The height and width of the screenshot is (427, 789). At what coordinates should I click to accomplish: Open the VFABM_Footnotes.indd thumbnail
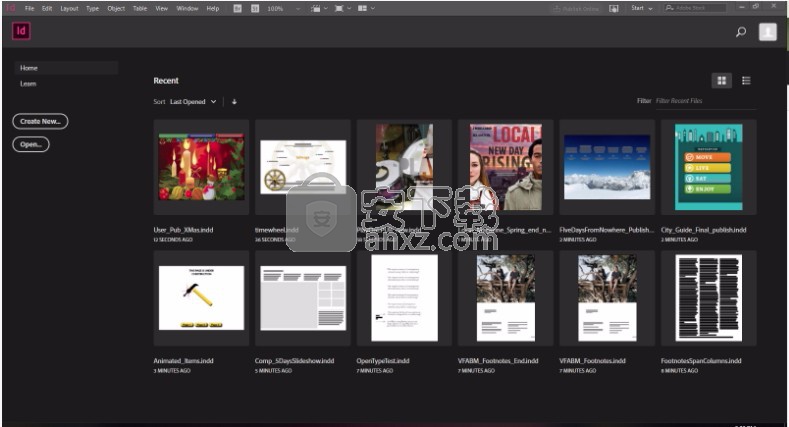[607, 298]
